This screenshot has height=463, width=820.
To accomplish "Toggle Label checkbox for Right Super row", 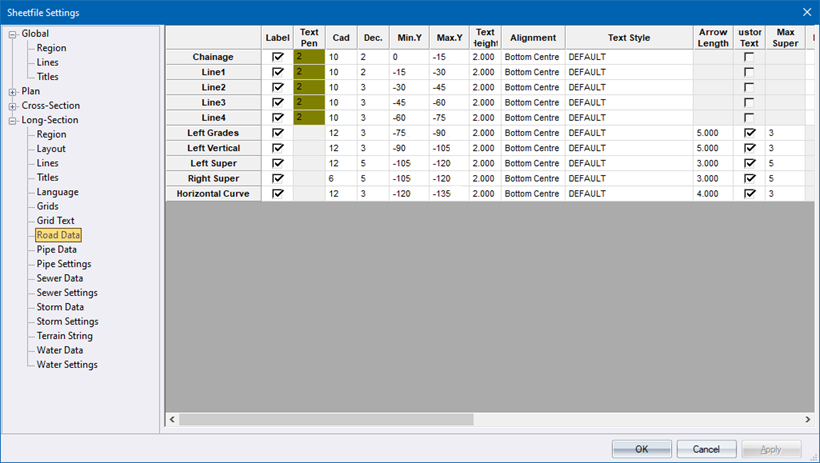I will pyautogui.click(x=278, y=178).
